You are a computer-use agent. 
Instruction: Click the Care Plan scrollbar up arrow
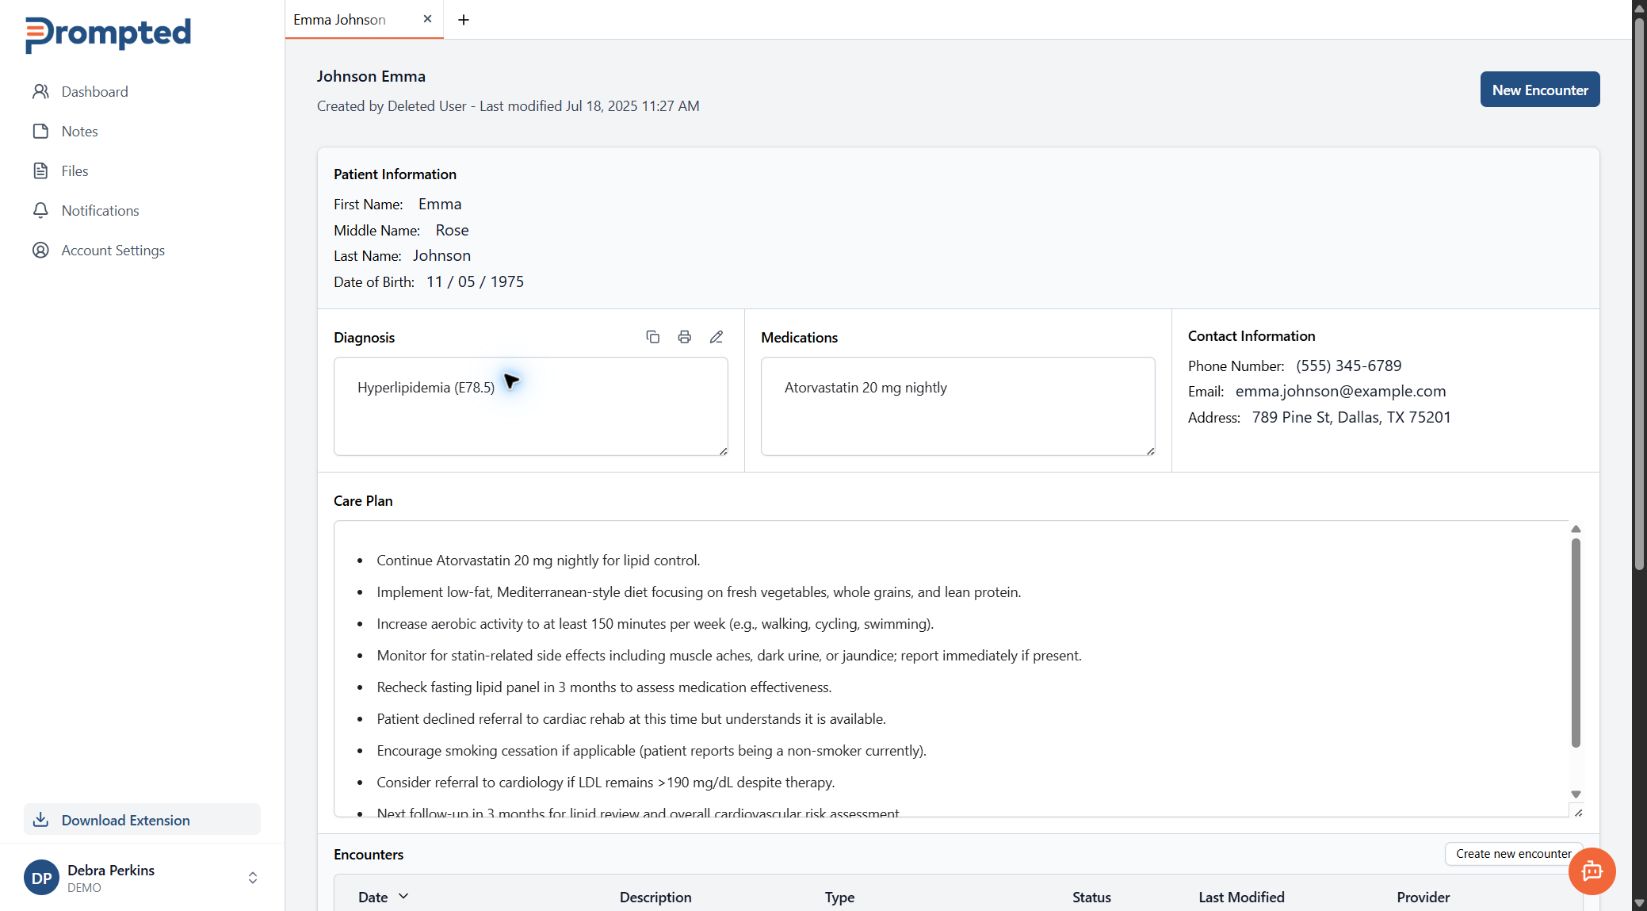(x=1576, y=529)
